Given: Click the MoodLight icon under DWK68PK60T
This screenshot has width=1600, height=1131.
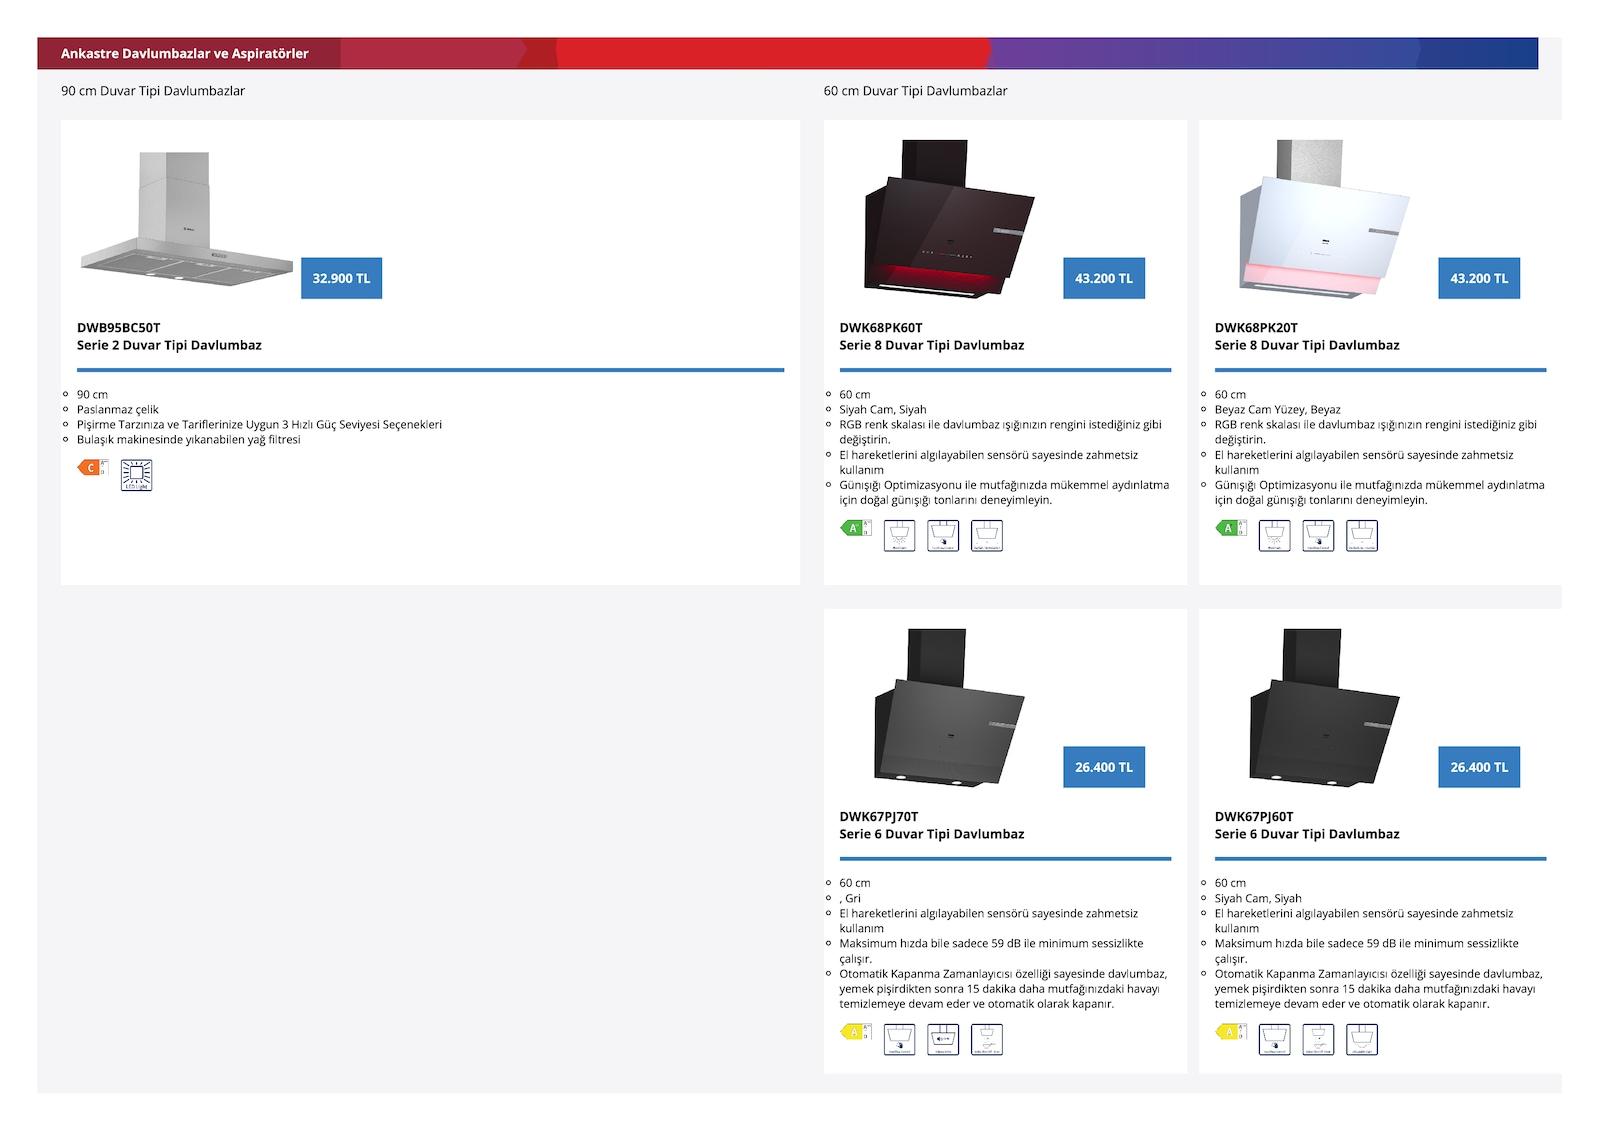Looking at the screenshot, I should [x=899, y=535].
